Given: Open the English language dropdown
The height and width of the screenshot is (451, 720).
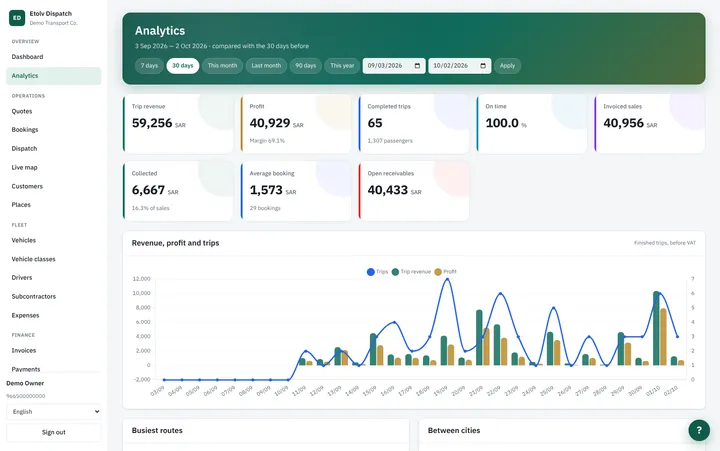Looking at the screenshot, I should pos(54,412).
